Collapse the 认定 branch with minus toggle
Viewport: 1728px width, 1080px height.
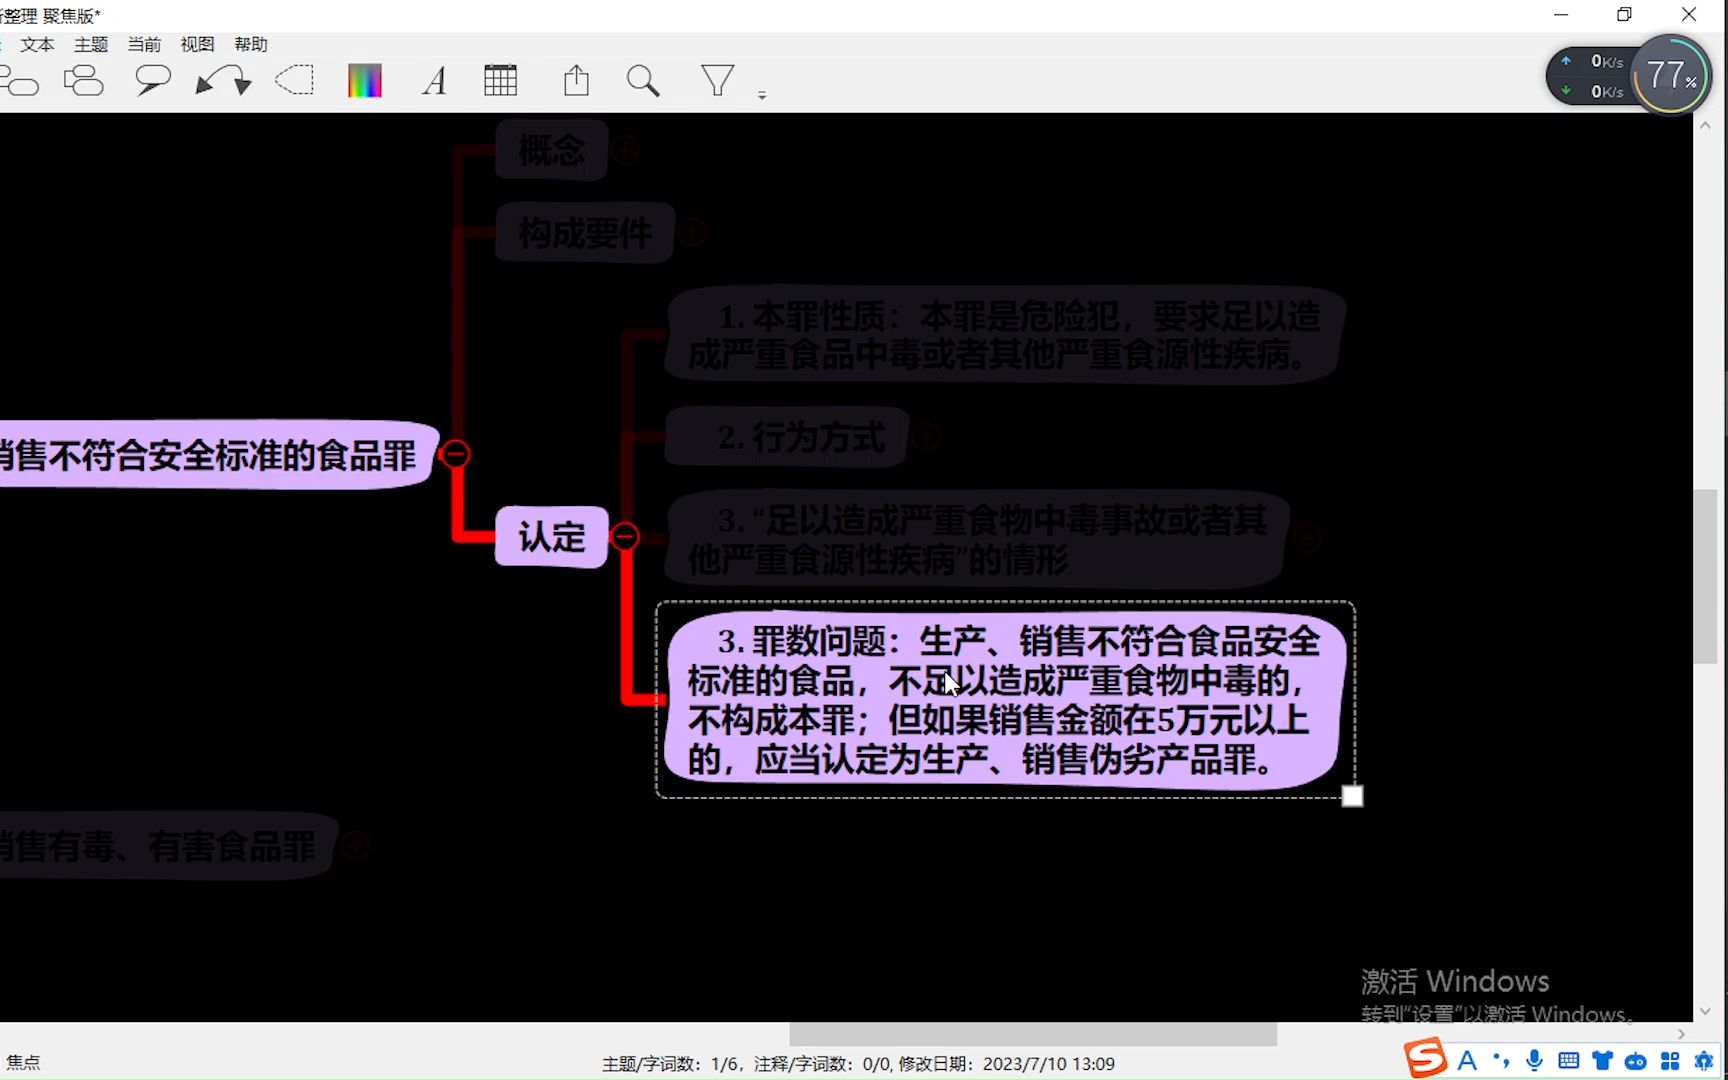click(625, 537)
